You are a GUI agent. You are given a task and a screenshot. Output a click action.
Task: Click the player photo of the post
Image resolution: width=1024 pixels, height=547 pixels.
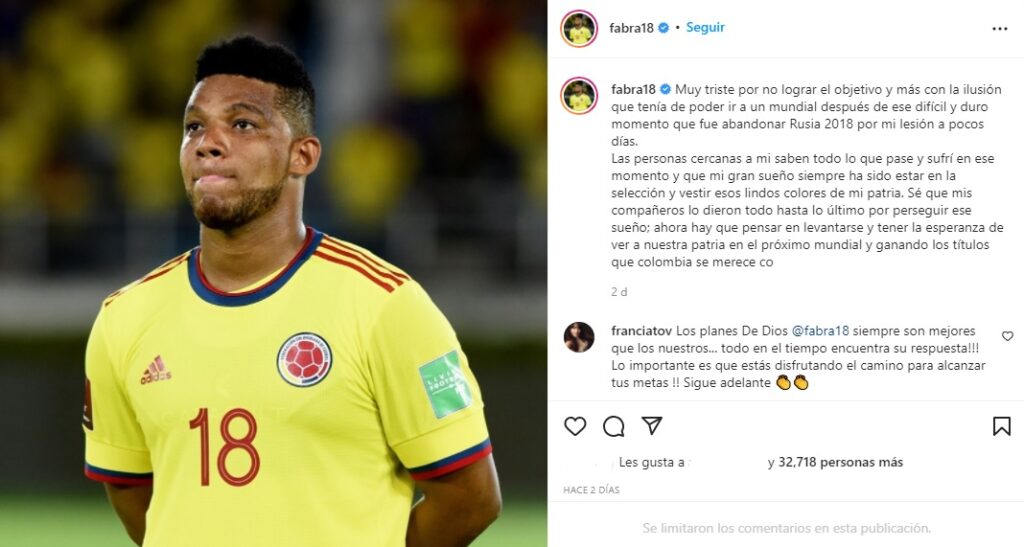[x=274, y=274]
